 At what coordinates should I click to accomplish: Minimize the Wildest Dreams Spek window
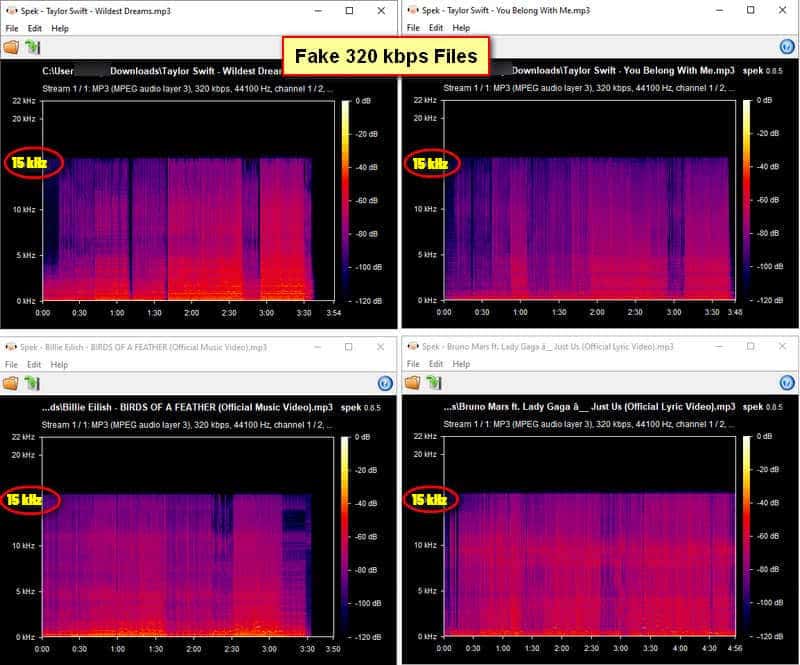pyautogui.click(x=318, y=11)
